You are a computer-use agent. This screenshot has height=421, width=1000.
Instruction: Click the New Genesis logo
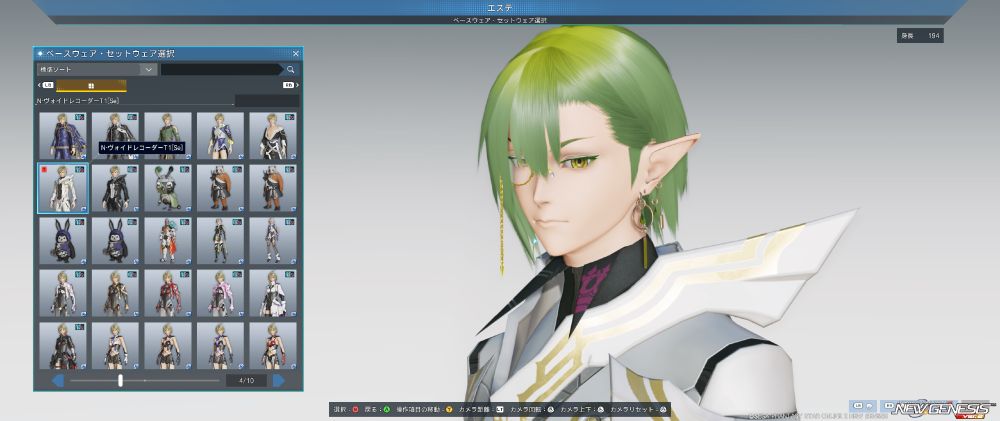click(943, 410)
